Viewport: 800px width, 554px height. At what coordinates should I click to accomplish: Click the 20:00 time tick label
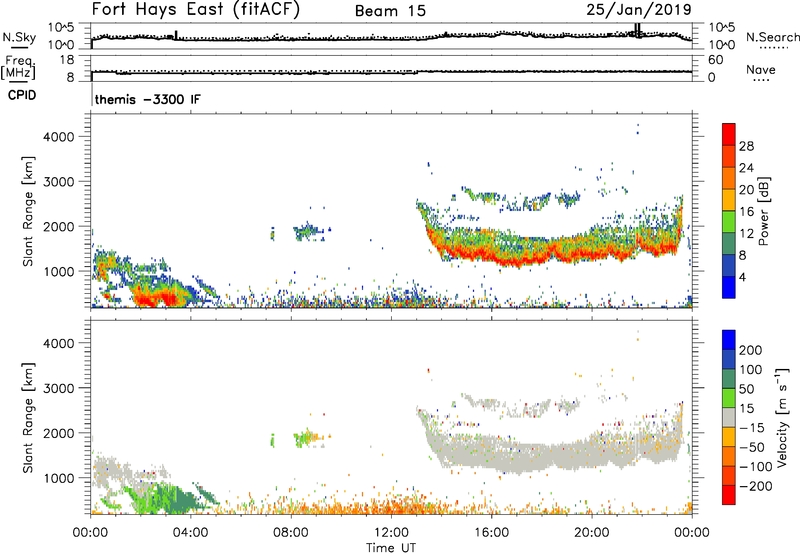pyautogui.click(x=592, y=533)
